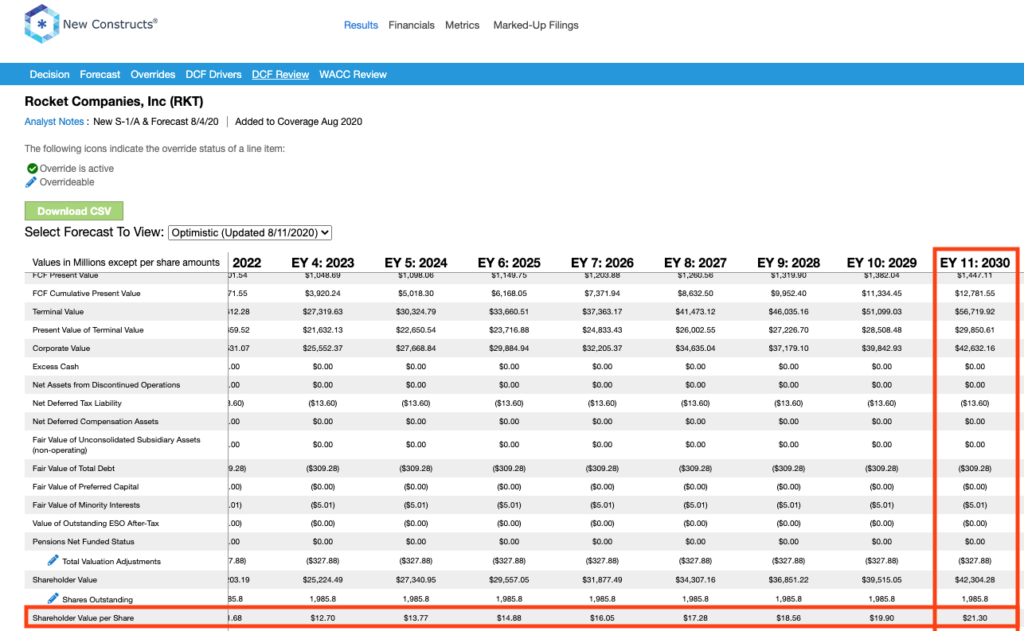Click the New Constructs hexagon logo
This screenshot has width=1024, height=631.
click(41, 24)
